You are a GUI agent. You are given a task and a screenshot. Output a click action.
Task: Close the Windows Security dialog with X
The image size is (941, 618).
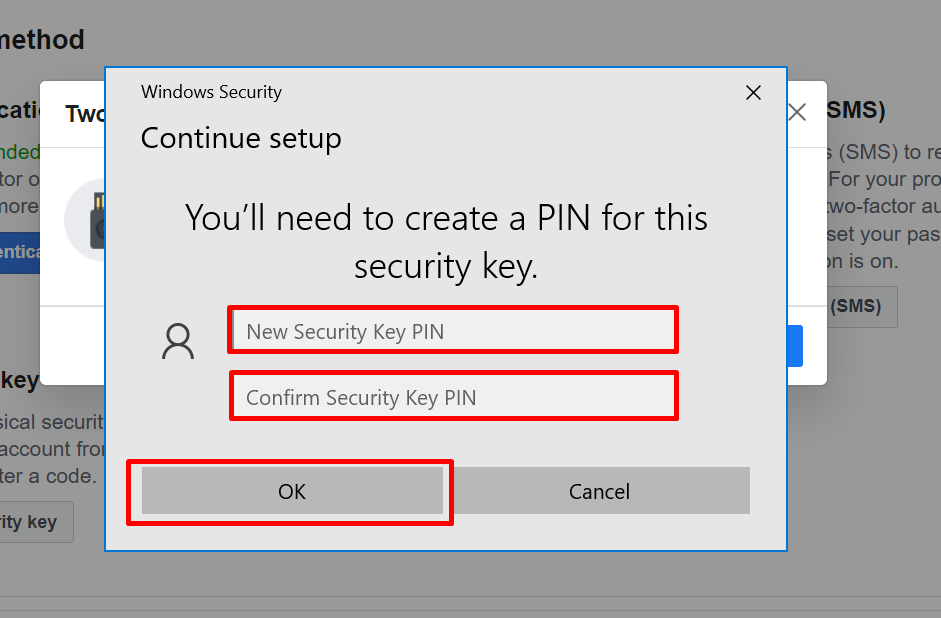pos(753,92)
